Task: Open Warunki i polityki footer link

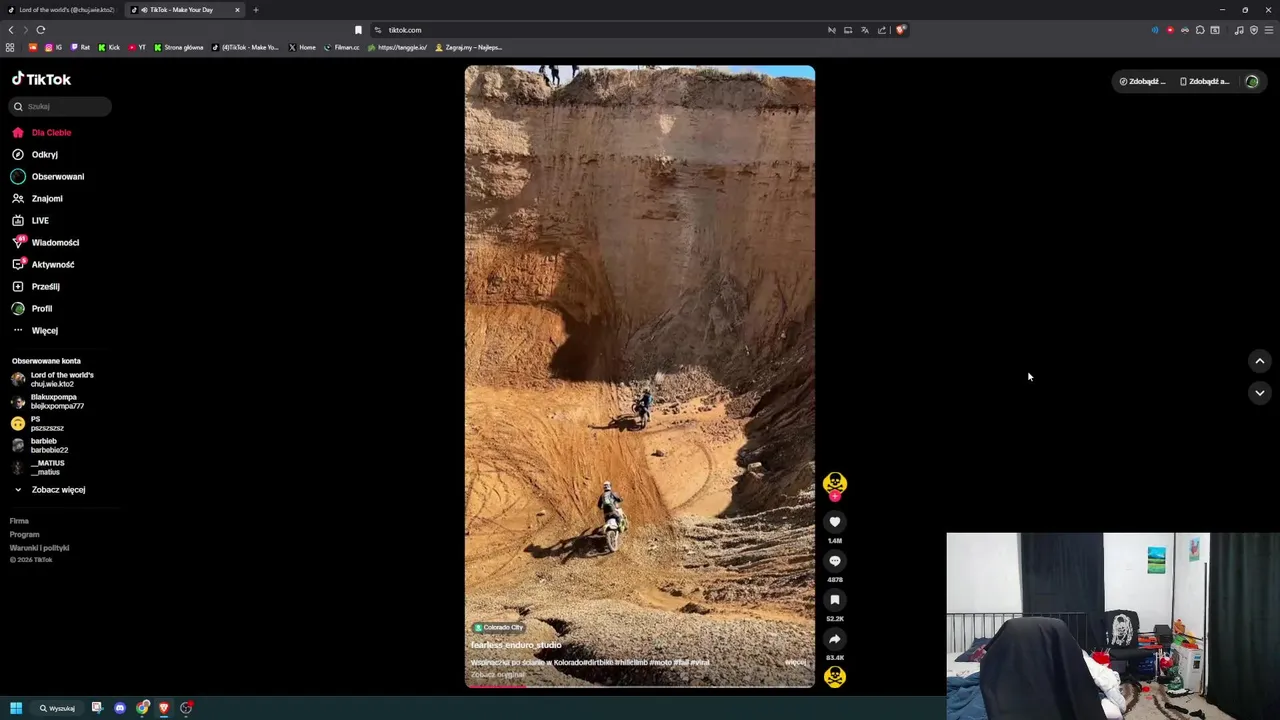Action: click(39, 548)
